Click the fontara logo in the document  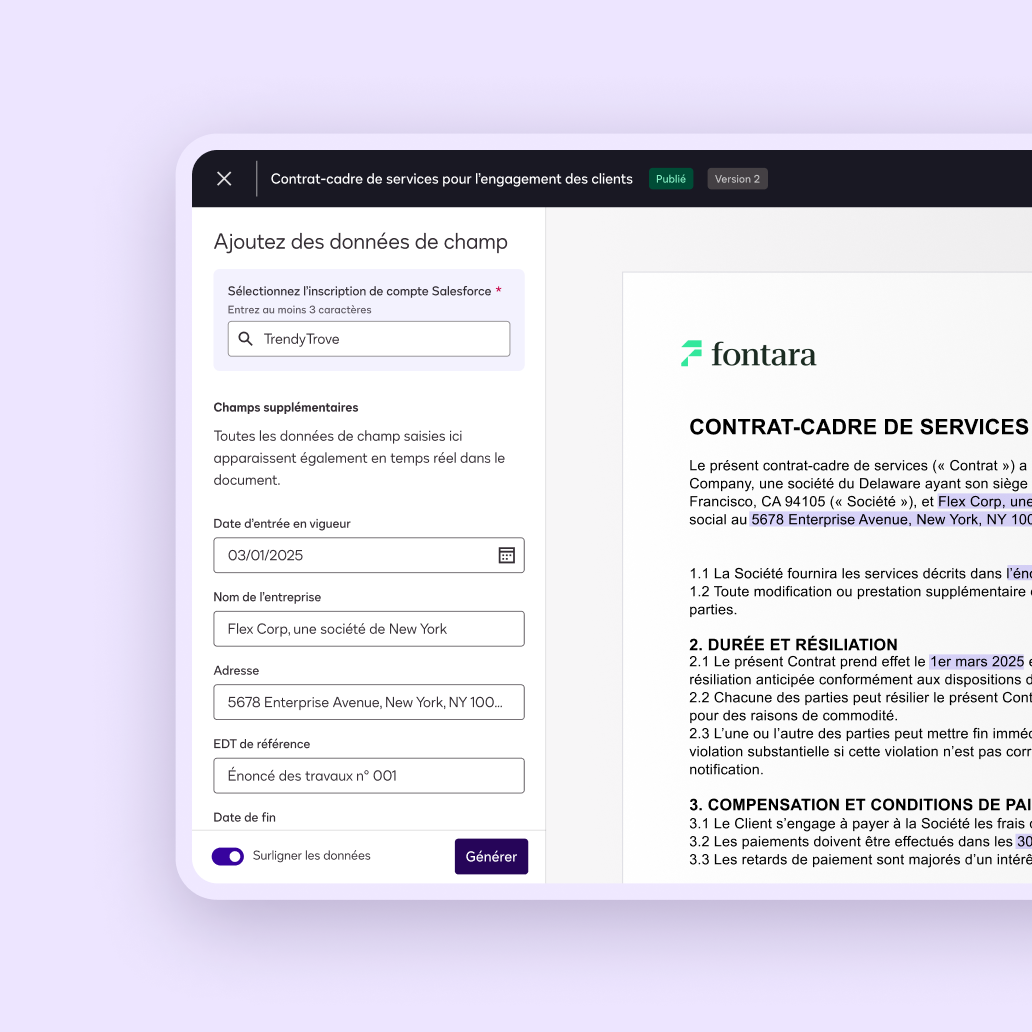tap(748, 354)
